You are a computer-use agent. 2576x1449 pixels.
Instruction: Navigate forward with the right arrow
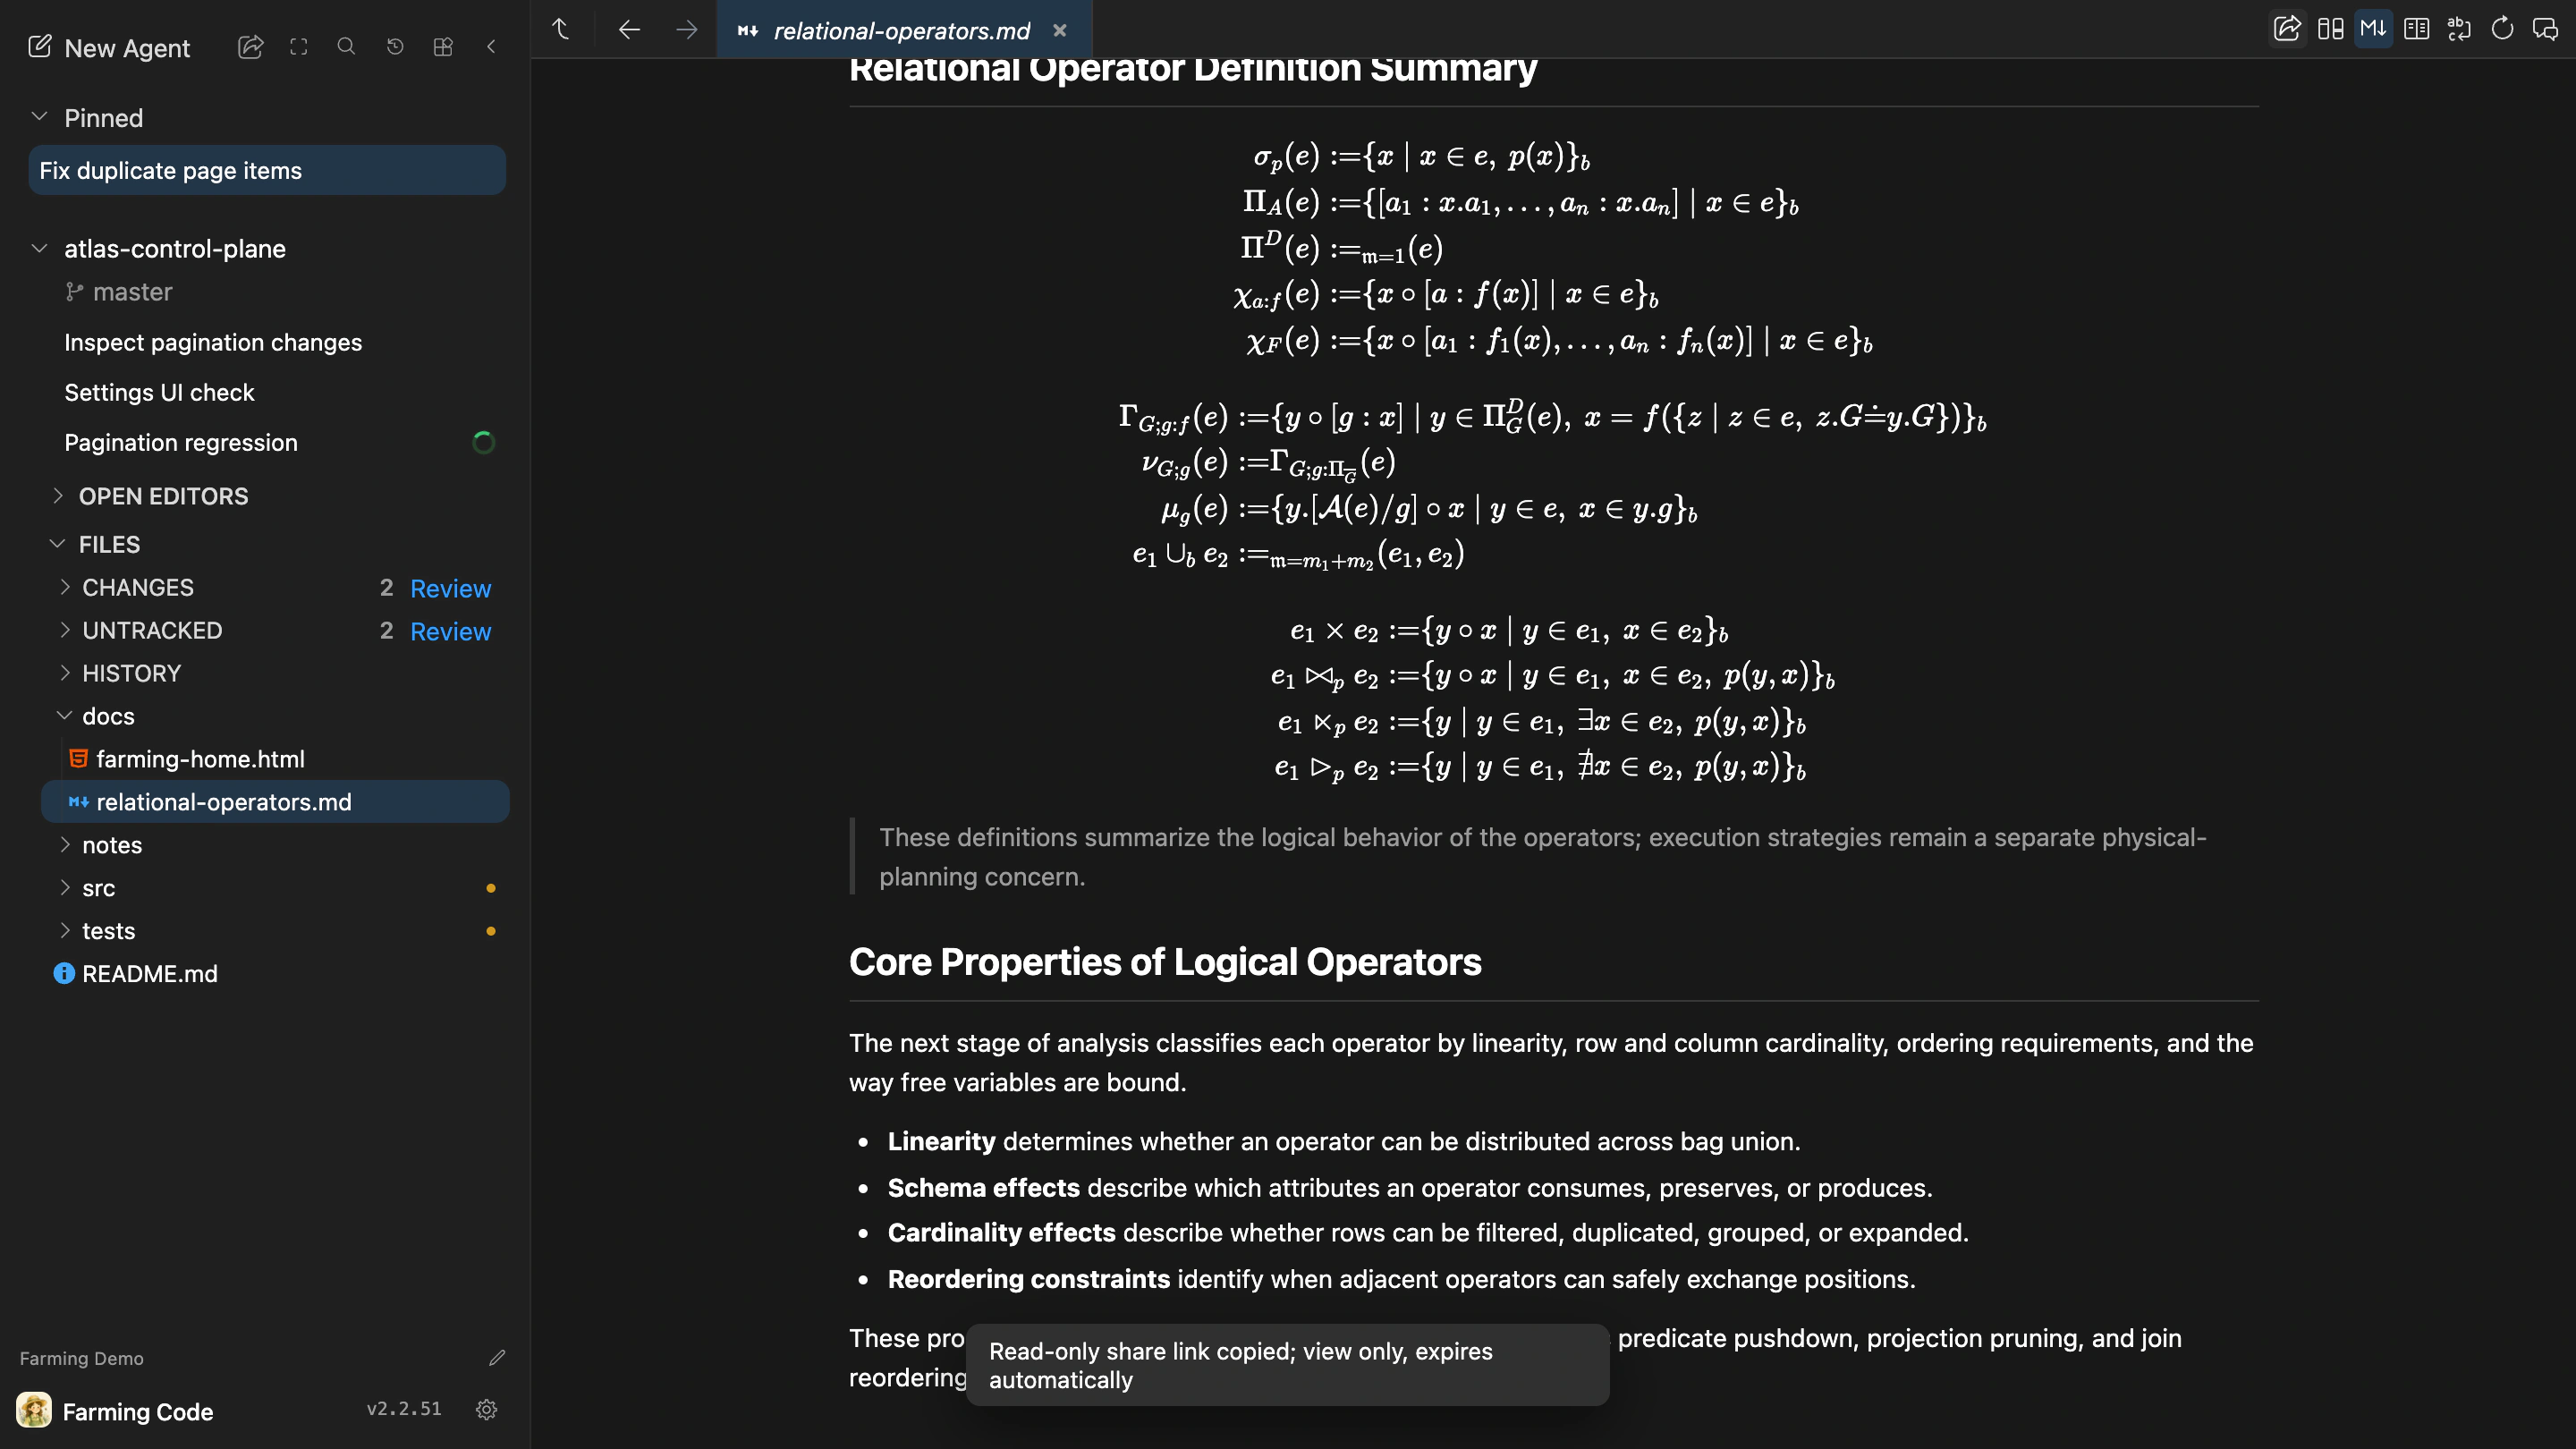coord(686,29)
